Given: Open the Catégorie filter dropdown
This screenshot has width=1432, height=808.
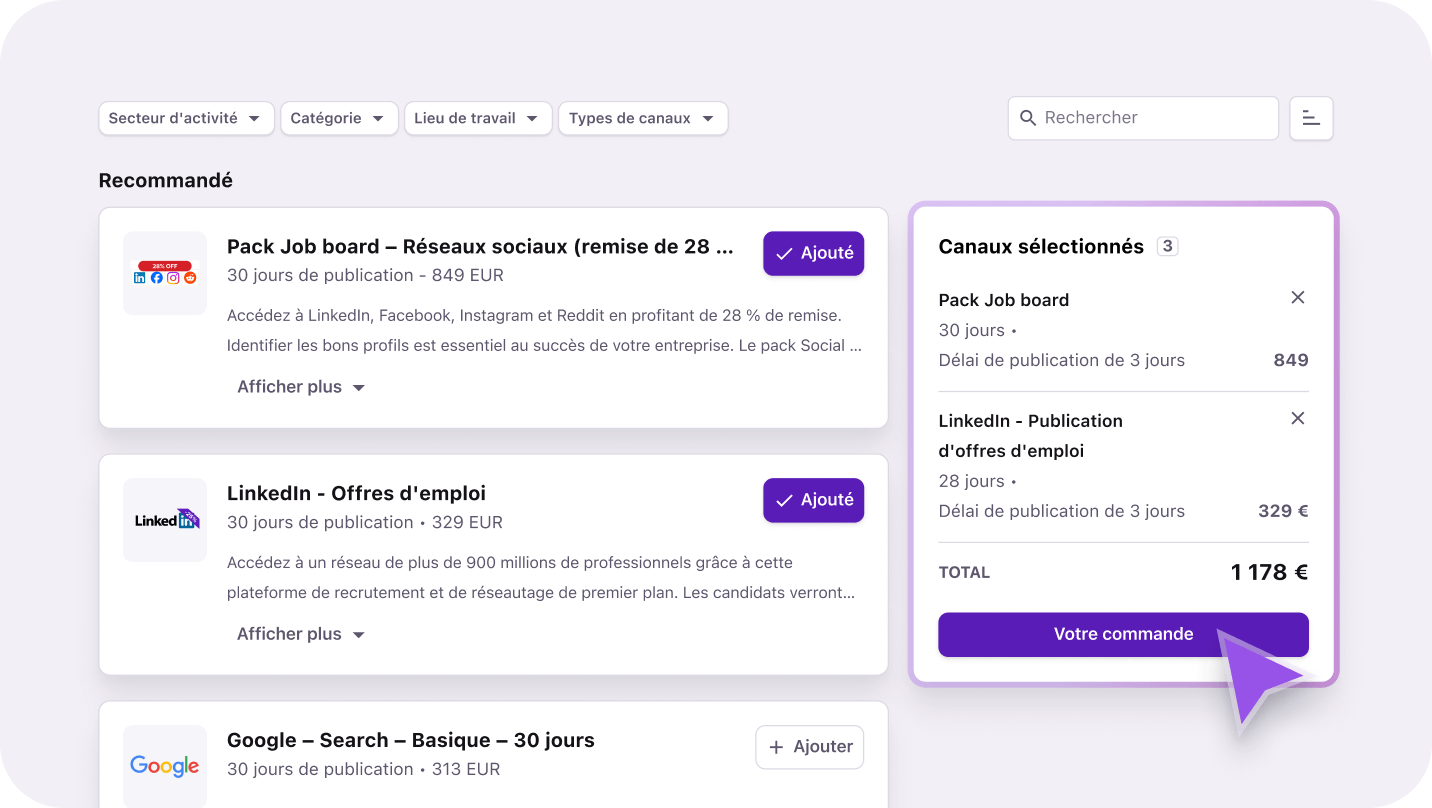Looking at the screenshot, I should [339, 118].
